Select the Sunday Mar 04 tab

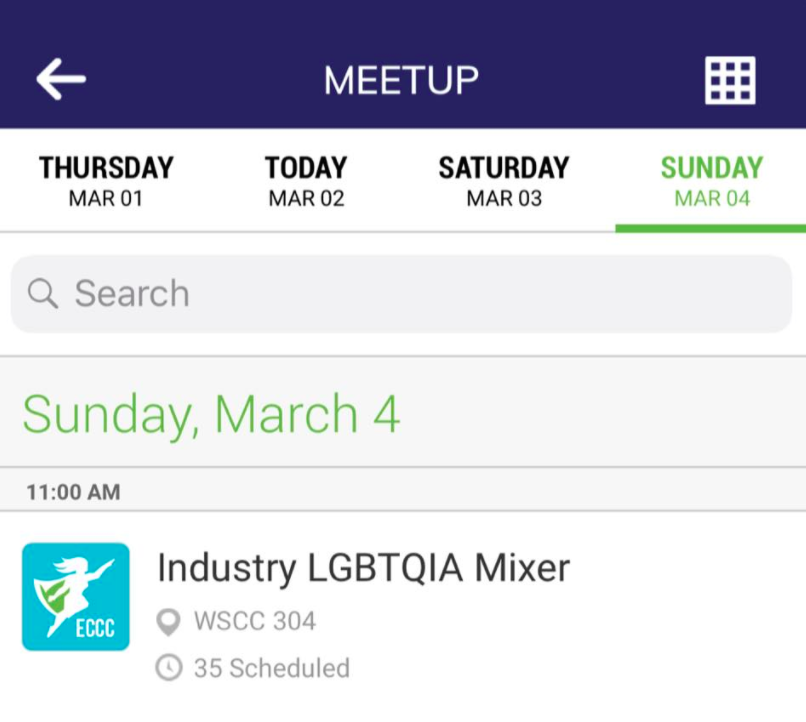click(x=711, y=181)
